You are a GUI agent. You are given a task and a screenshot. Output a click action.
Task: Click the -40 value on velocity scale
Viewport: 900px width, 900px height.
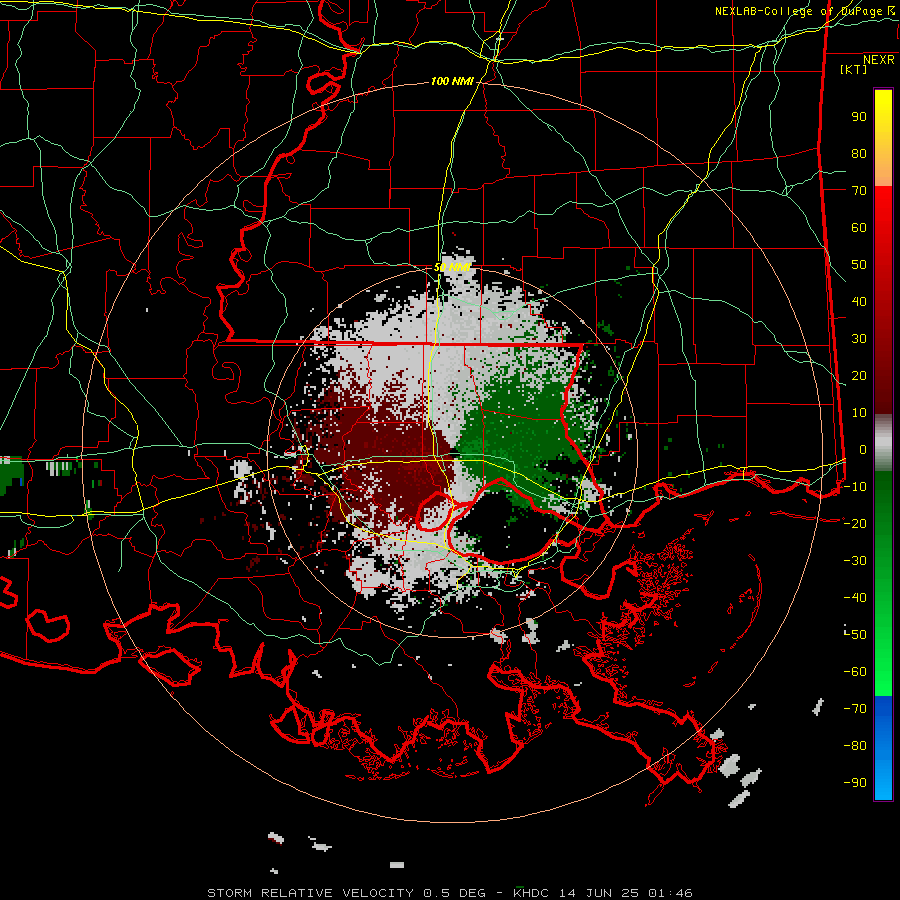(855, 598)
